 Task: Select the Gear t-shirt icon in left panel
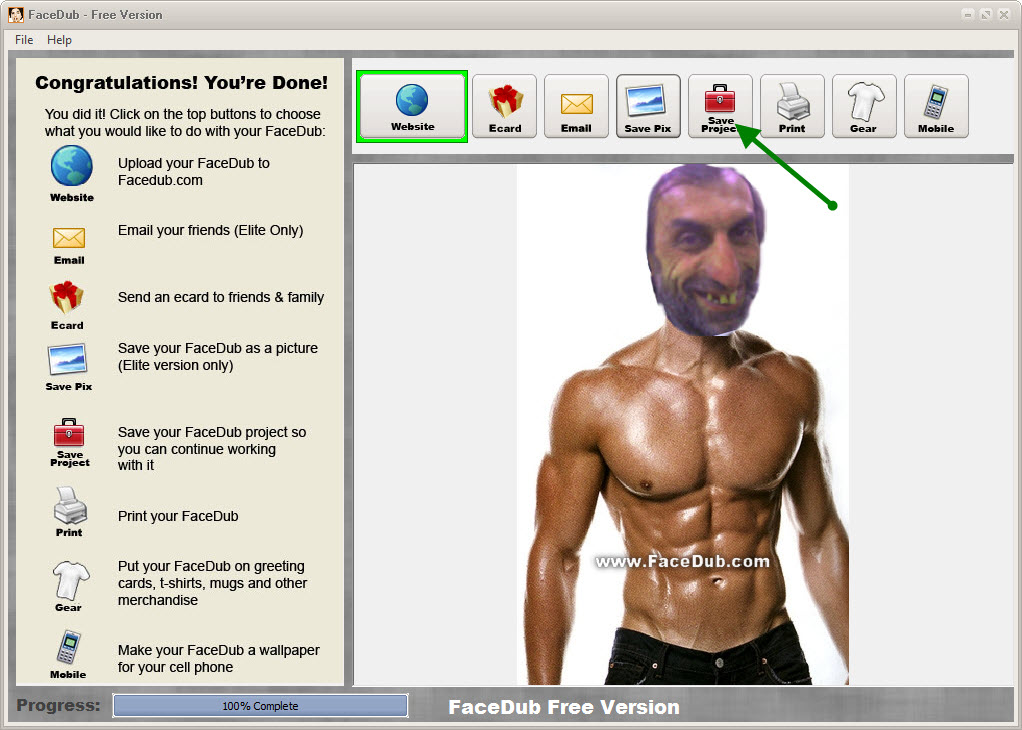tap(69, 580)
